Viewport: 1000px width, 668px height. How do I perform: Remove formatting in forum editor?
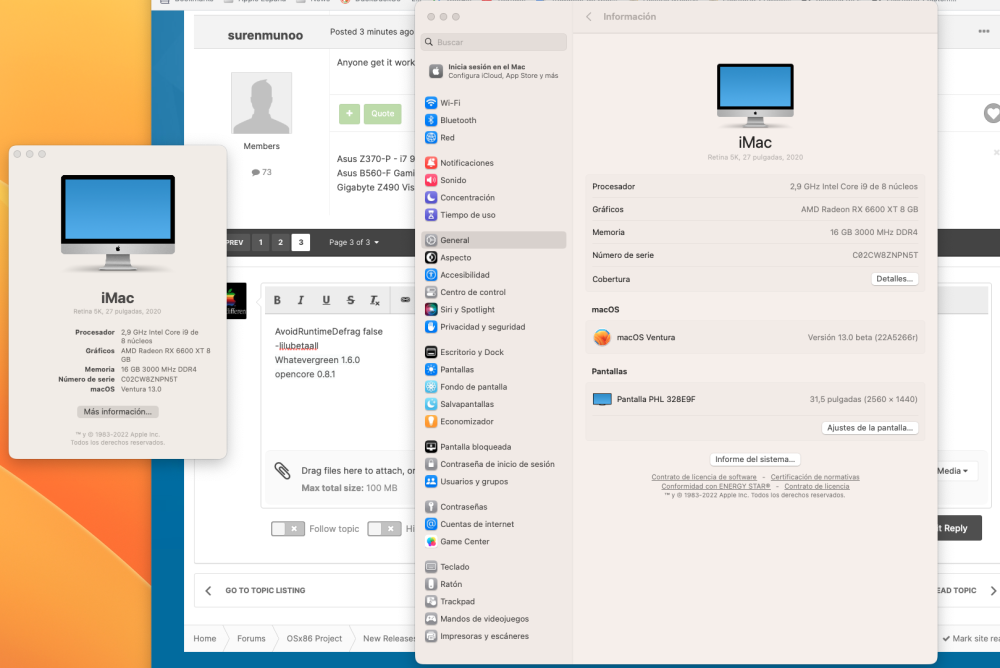click(375, 300)
